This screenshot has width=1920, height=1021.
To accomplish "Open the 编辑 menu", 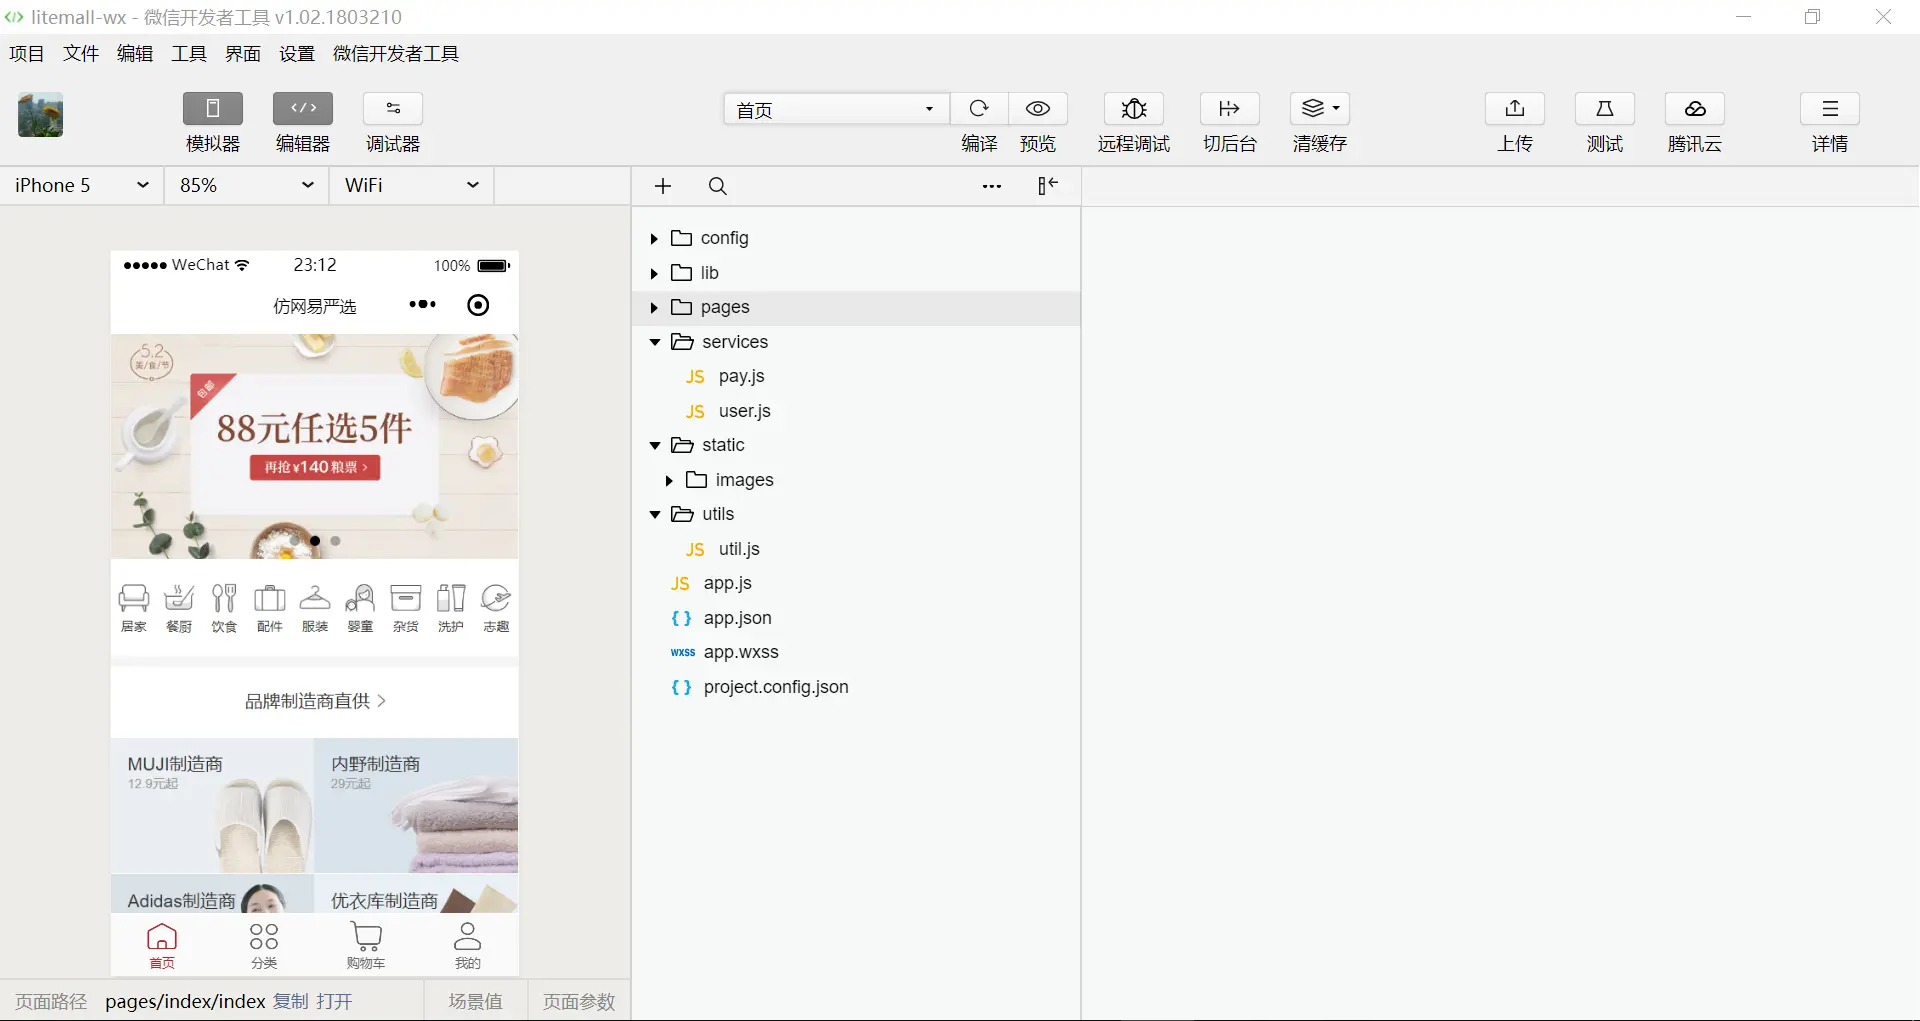I will coord(135,54).
